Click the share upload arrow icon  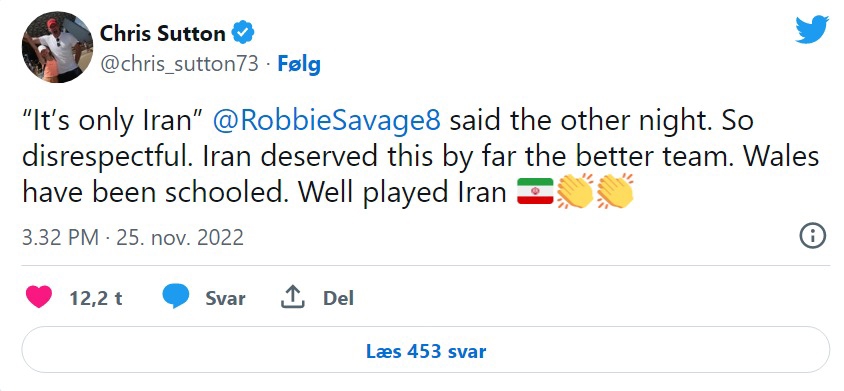[293, 297]
